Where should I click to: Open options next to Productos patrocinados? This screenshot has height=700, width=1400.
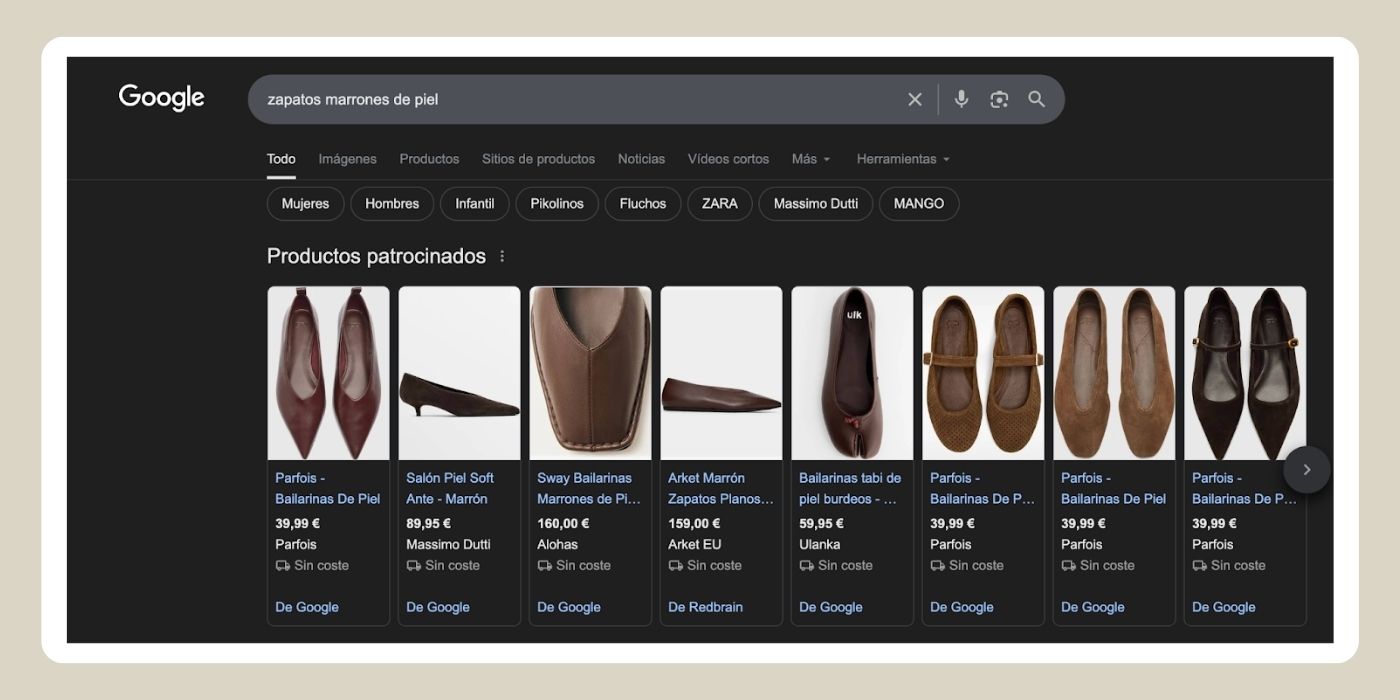coord(502,256)
